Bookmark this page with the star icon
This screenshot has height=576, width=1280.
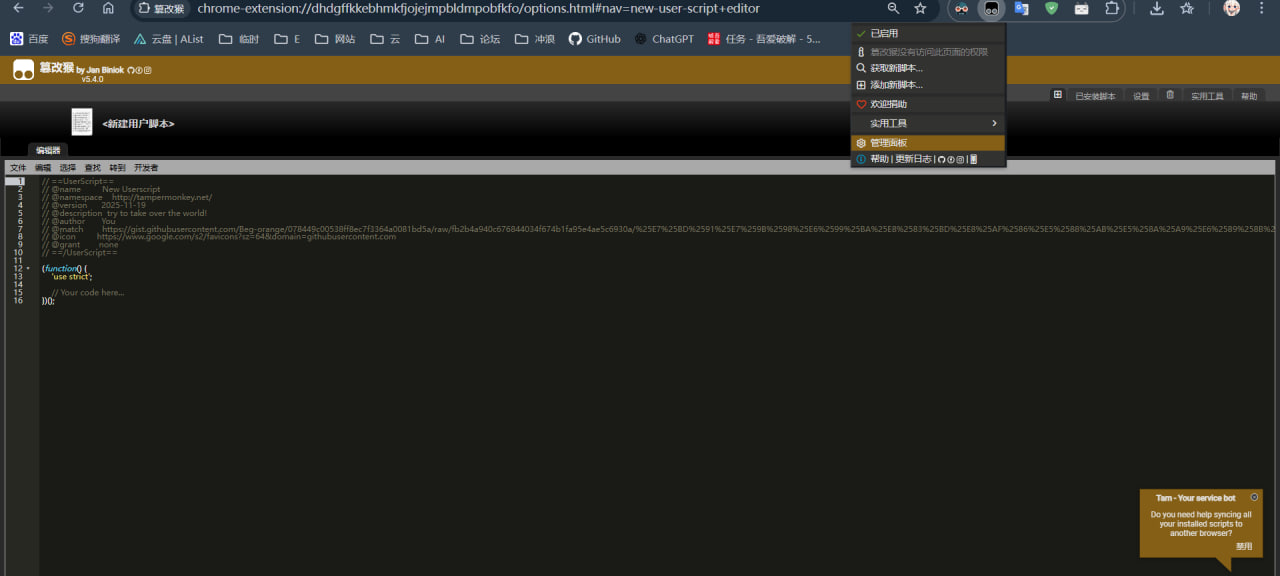pyautogui.click(x=920, y=9)
